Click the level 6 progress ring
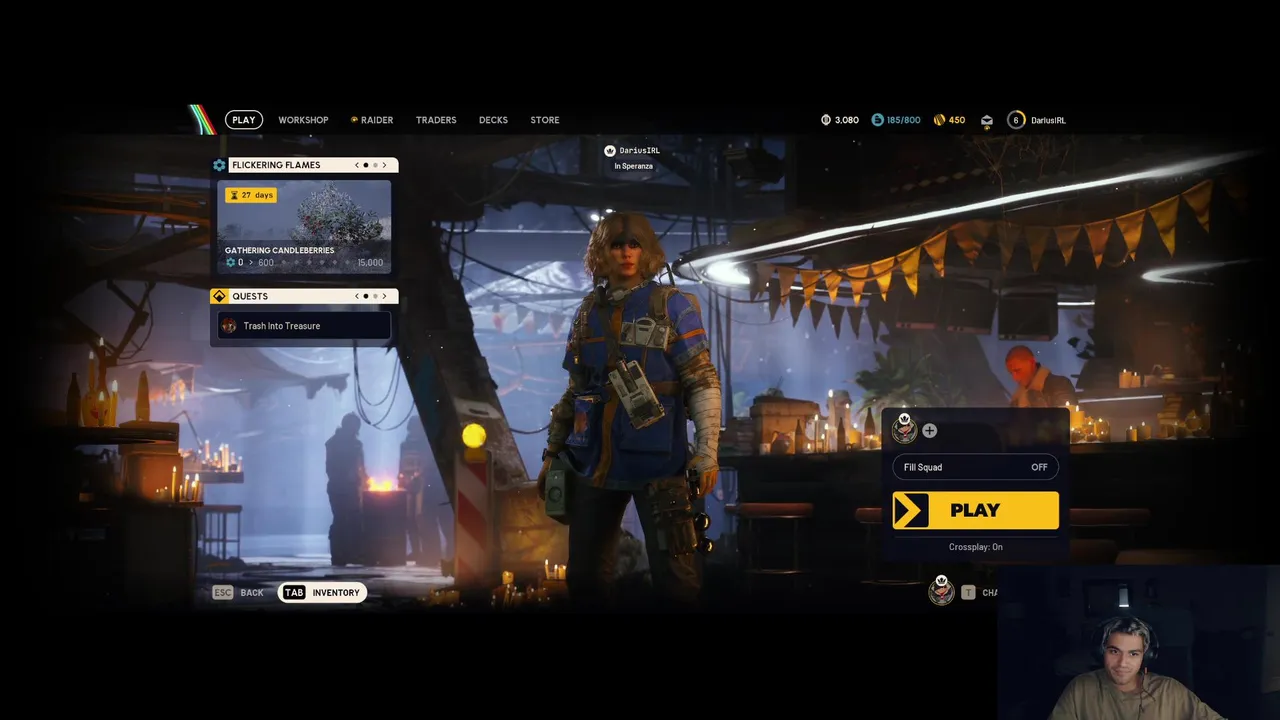 click(1016, 120)
